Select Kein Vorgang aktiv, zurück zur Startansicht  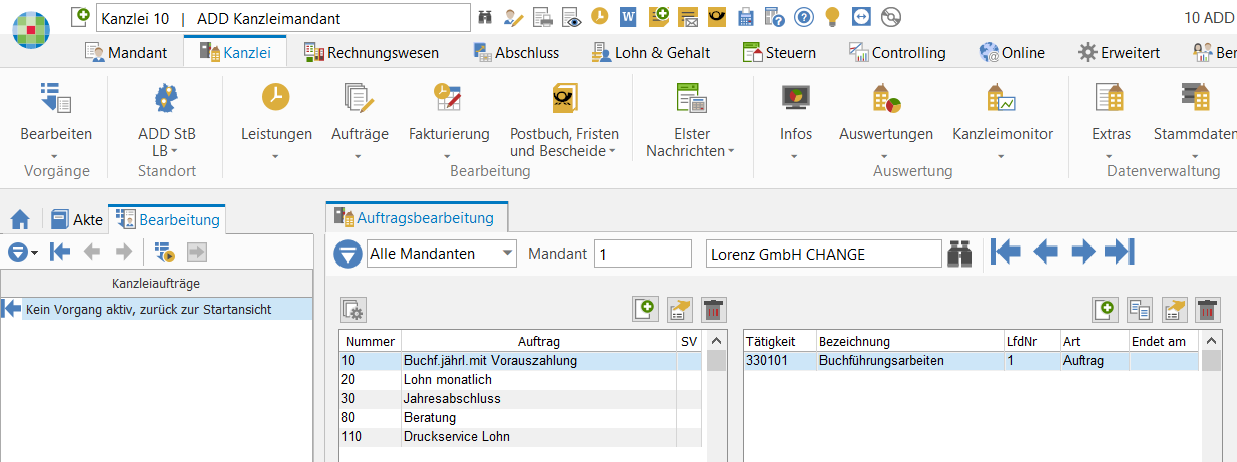click(156, 310)
